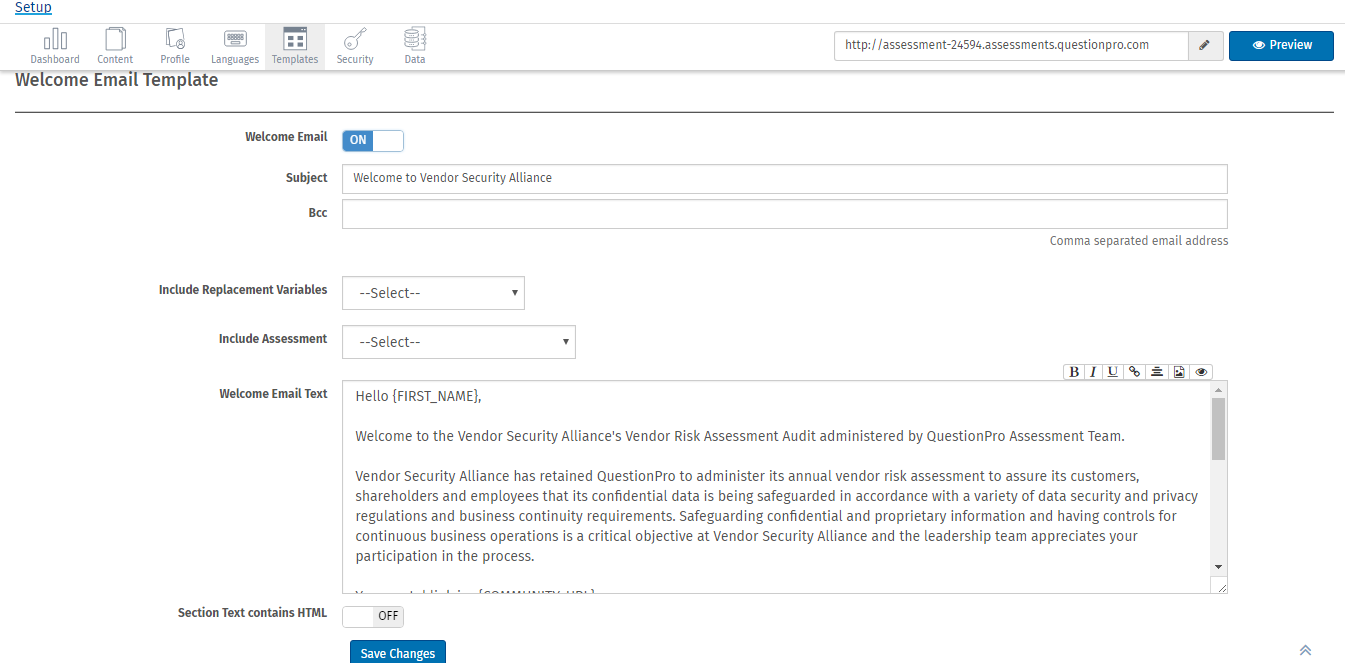This screenshot has width=1345, height=663.
Task: Click the Languages icon
Action: pos(234,45)
